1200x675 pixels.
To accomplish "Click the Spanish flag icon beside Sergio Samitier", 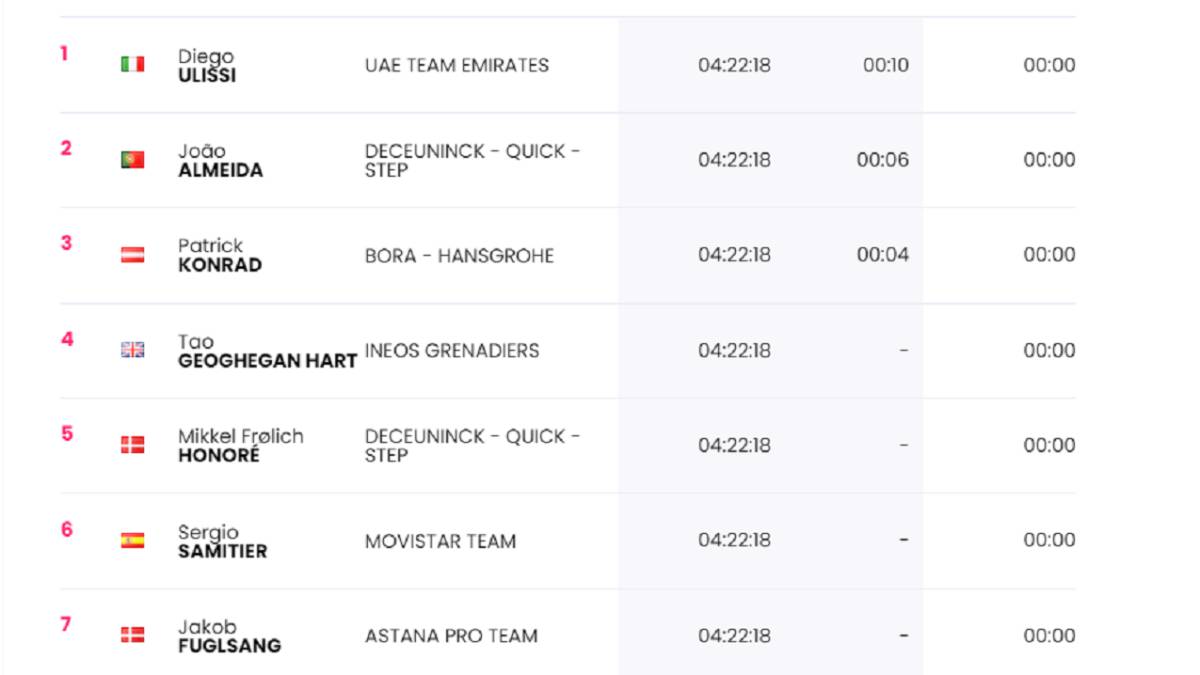I will pyautogui.click(x=132, y=540).
